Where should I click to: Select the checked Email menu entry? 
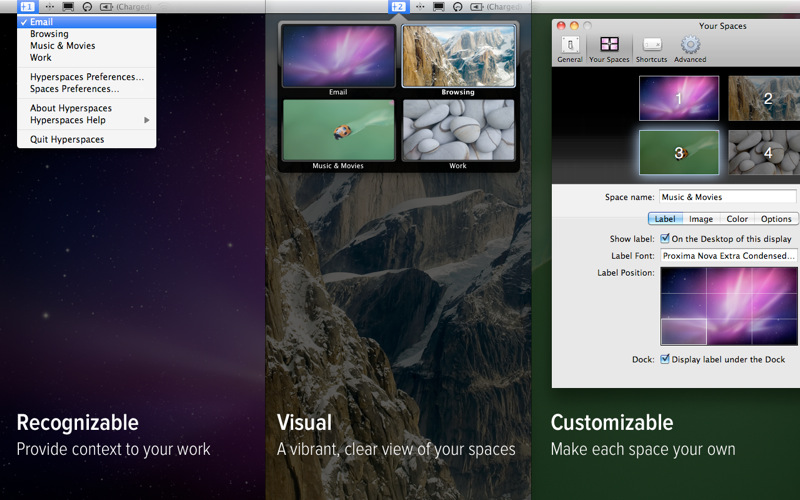coord(87,22)
